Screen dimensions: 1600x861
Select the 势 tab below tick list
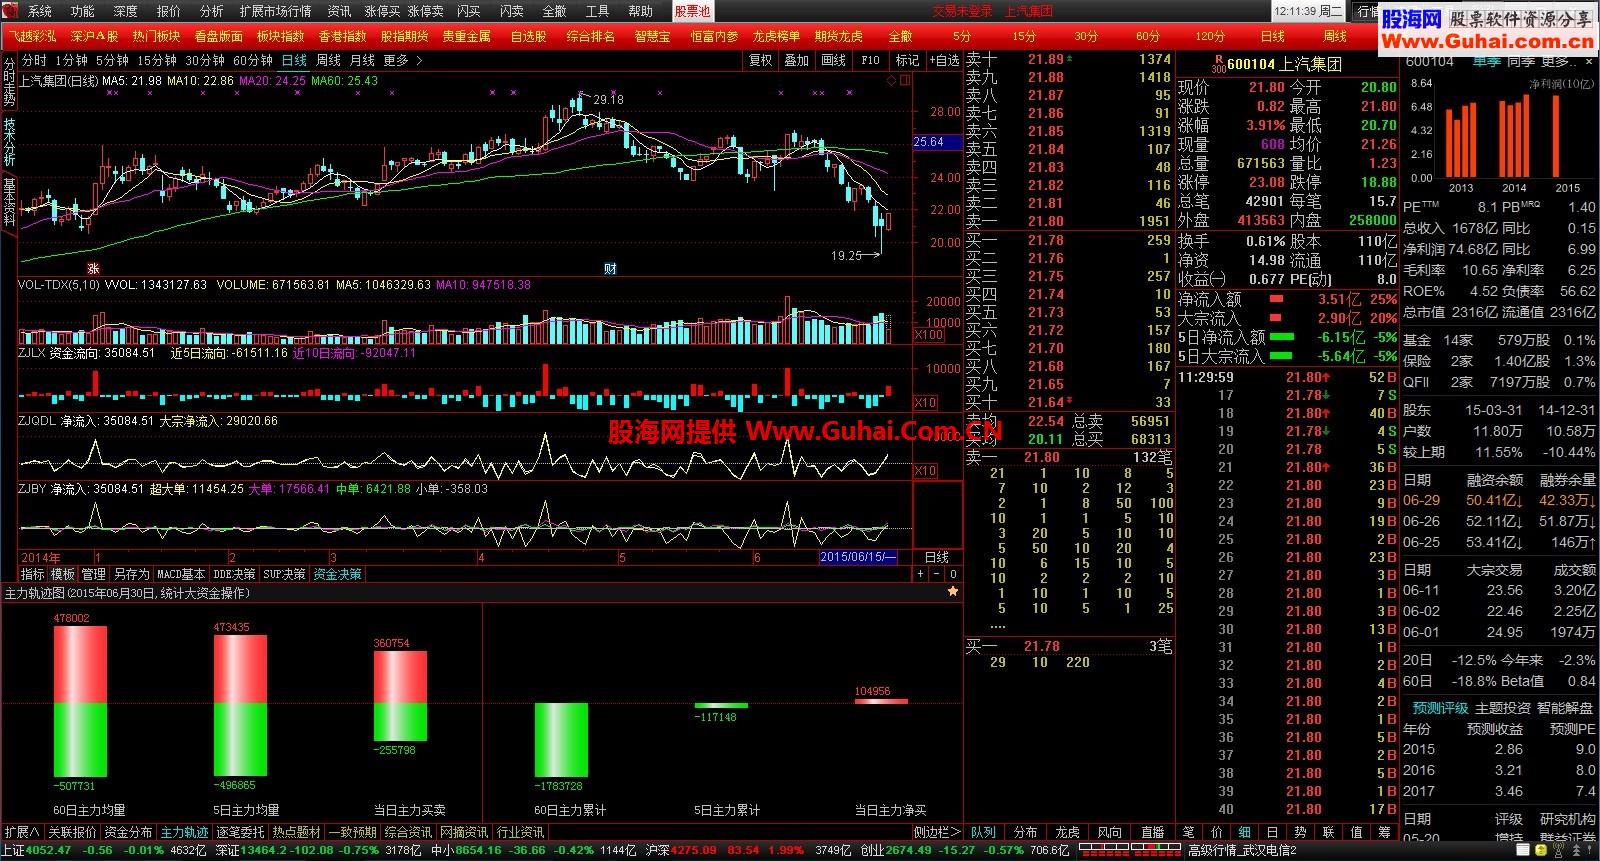click(1301, 832)
